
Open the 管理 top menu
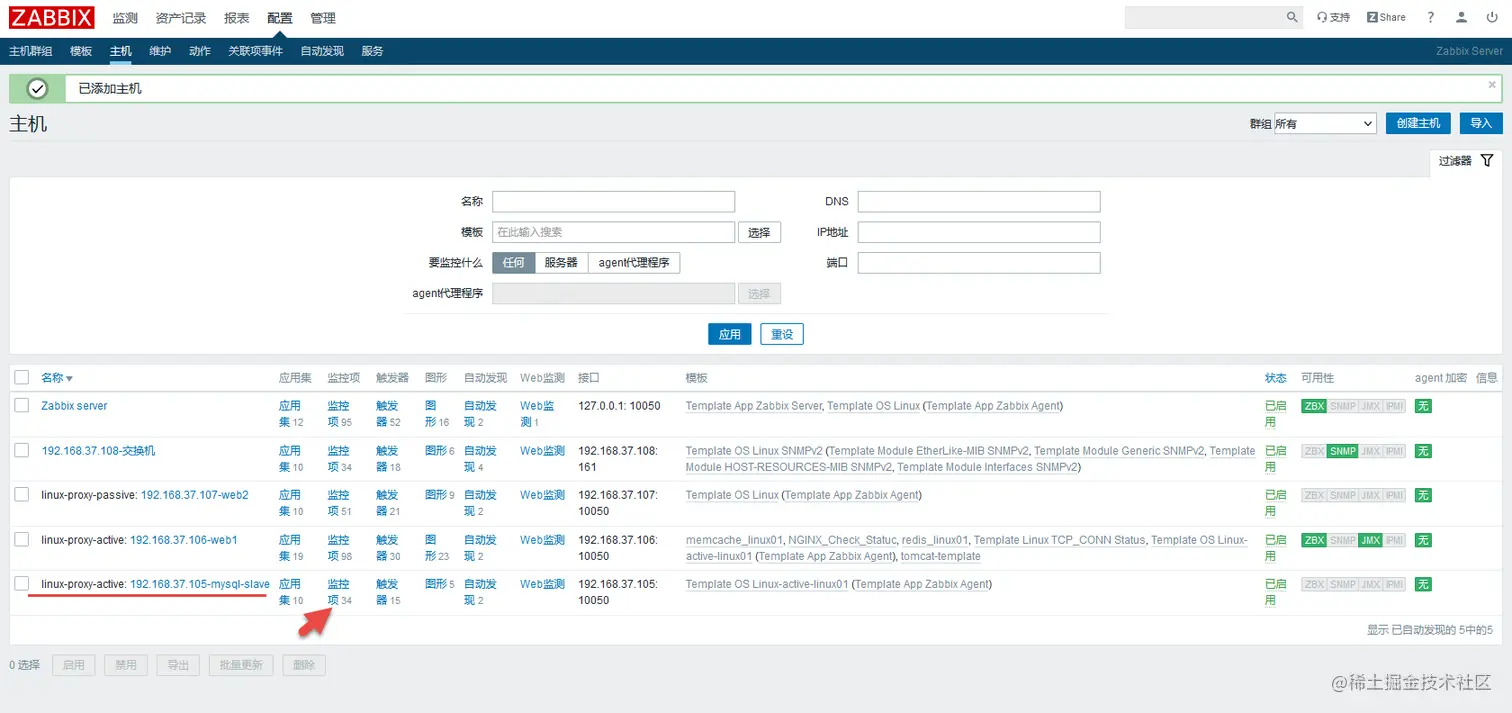323,18
